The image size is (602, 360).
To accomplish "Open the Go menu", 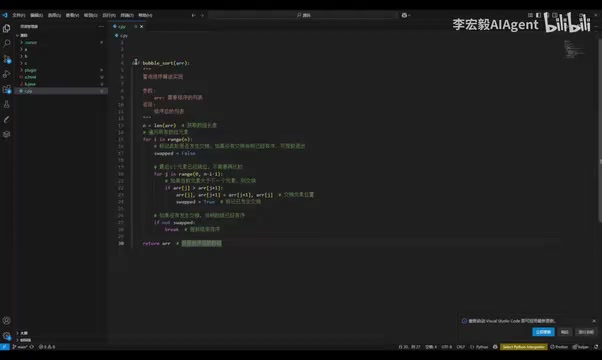I will pos(91,15).
